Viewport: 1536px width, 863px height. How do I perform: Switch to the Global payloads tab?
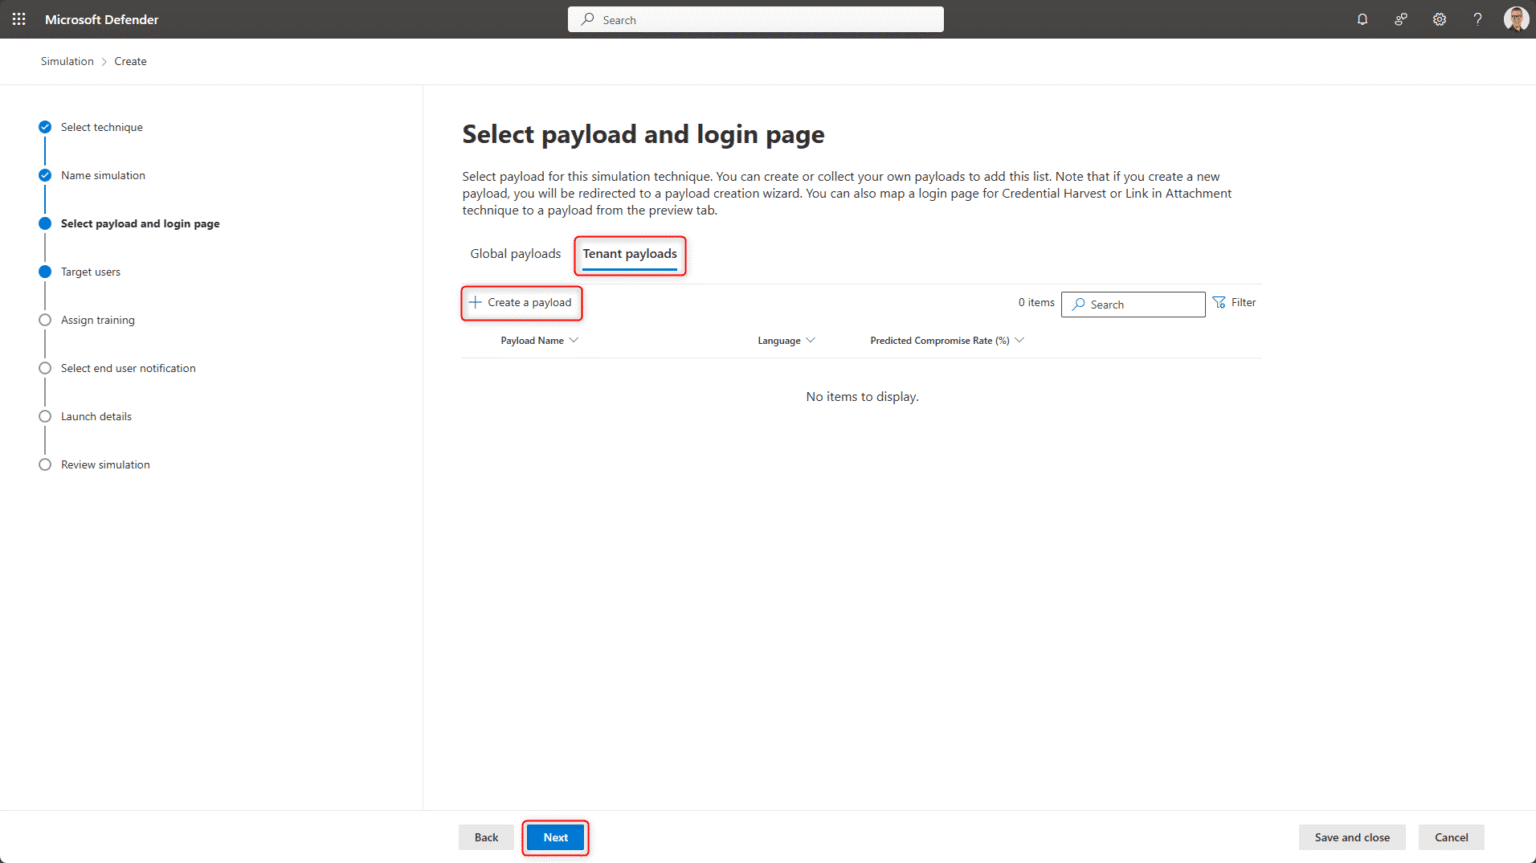[x=515, y=253]
